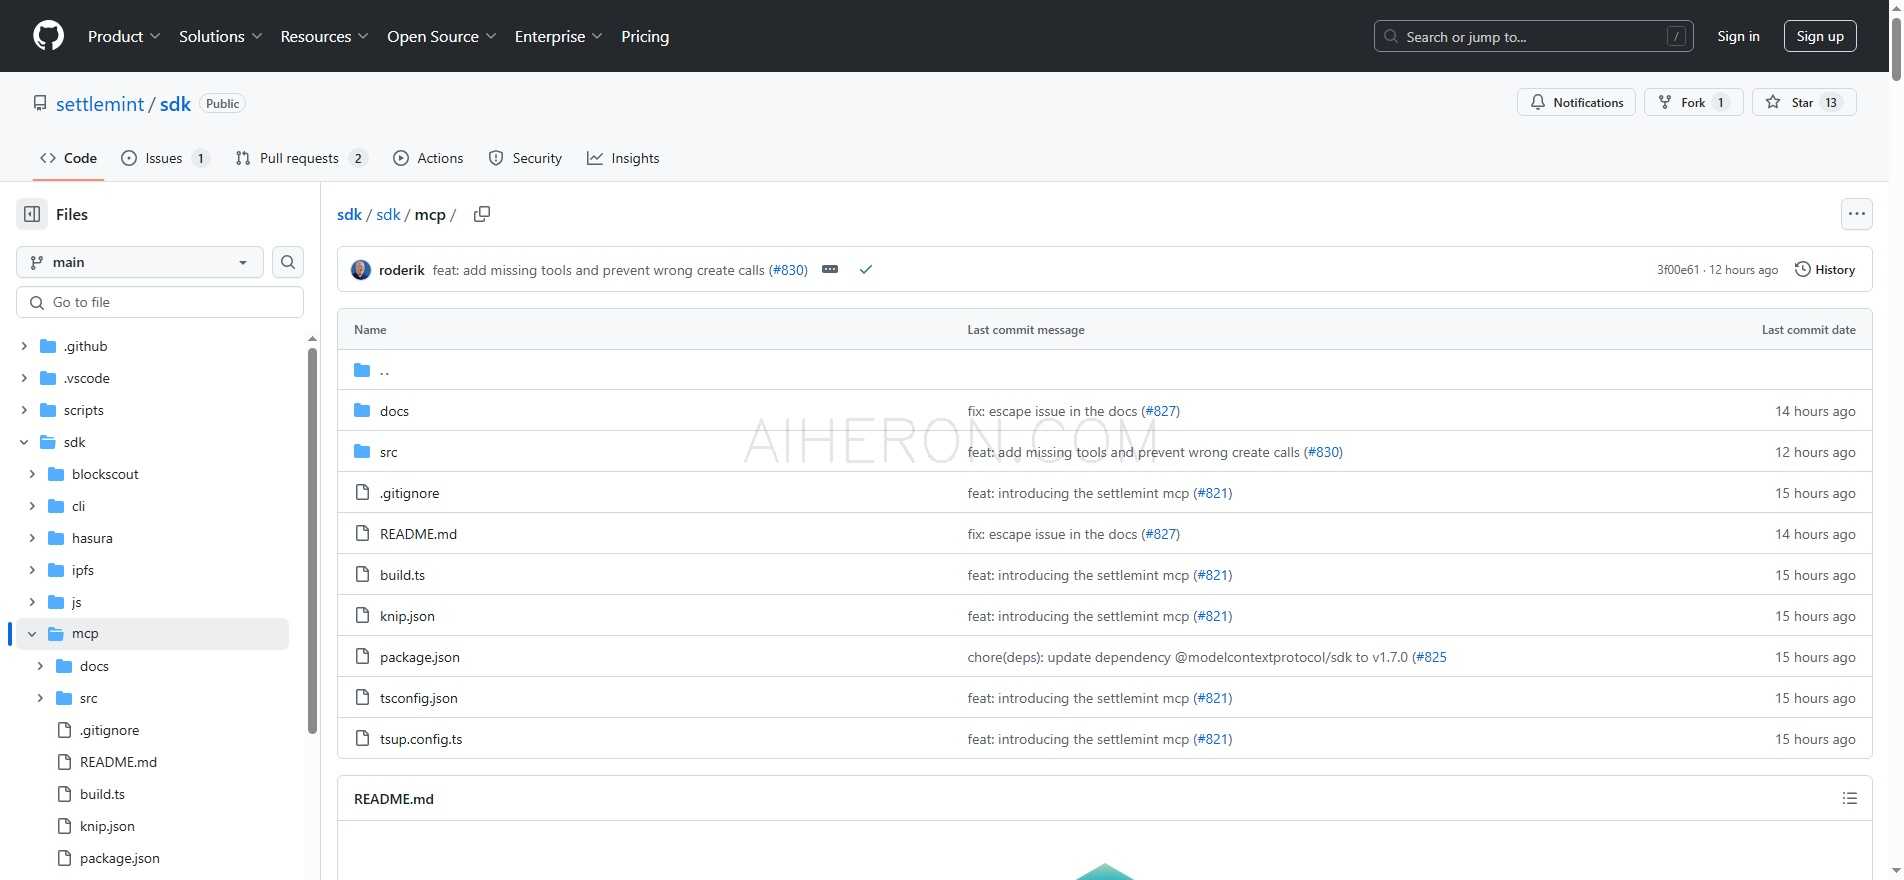Click the src folder icon in file table

coord(362,452)
